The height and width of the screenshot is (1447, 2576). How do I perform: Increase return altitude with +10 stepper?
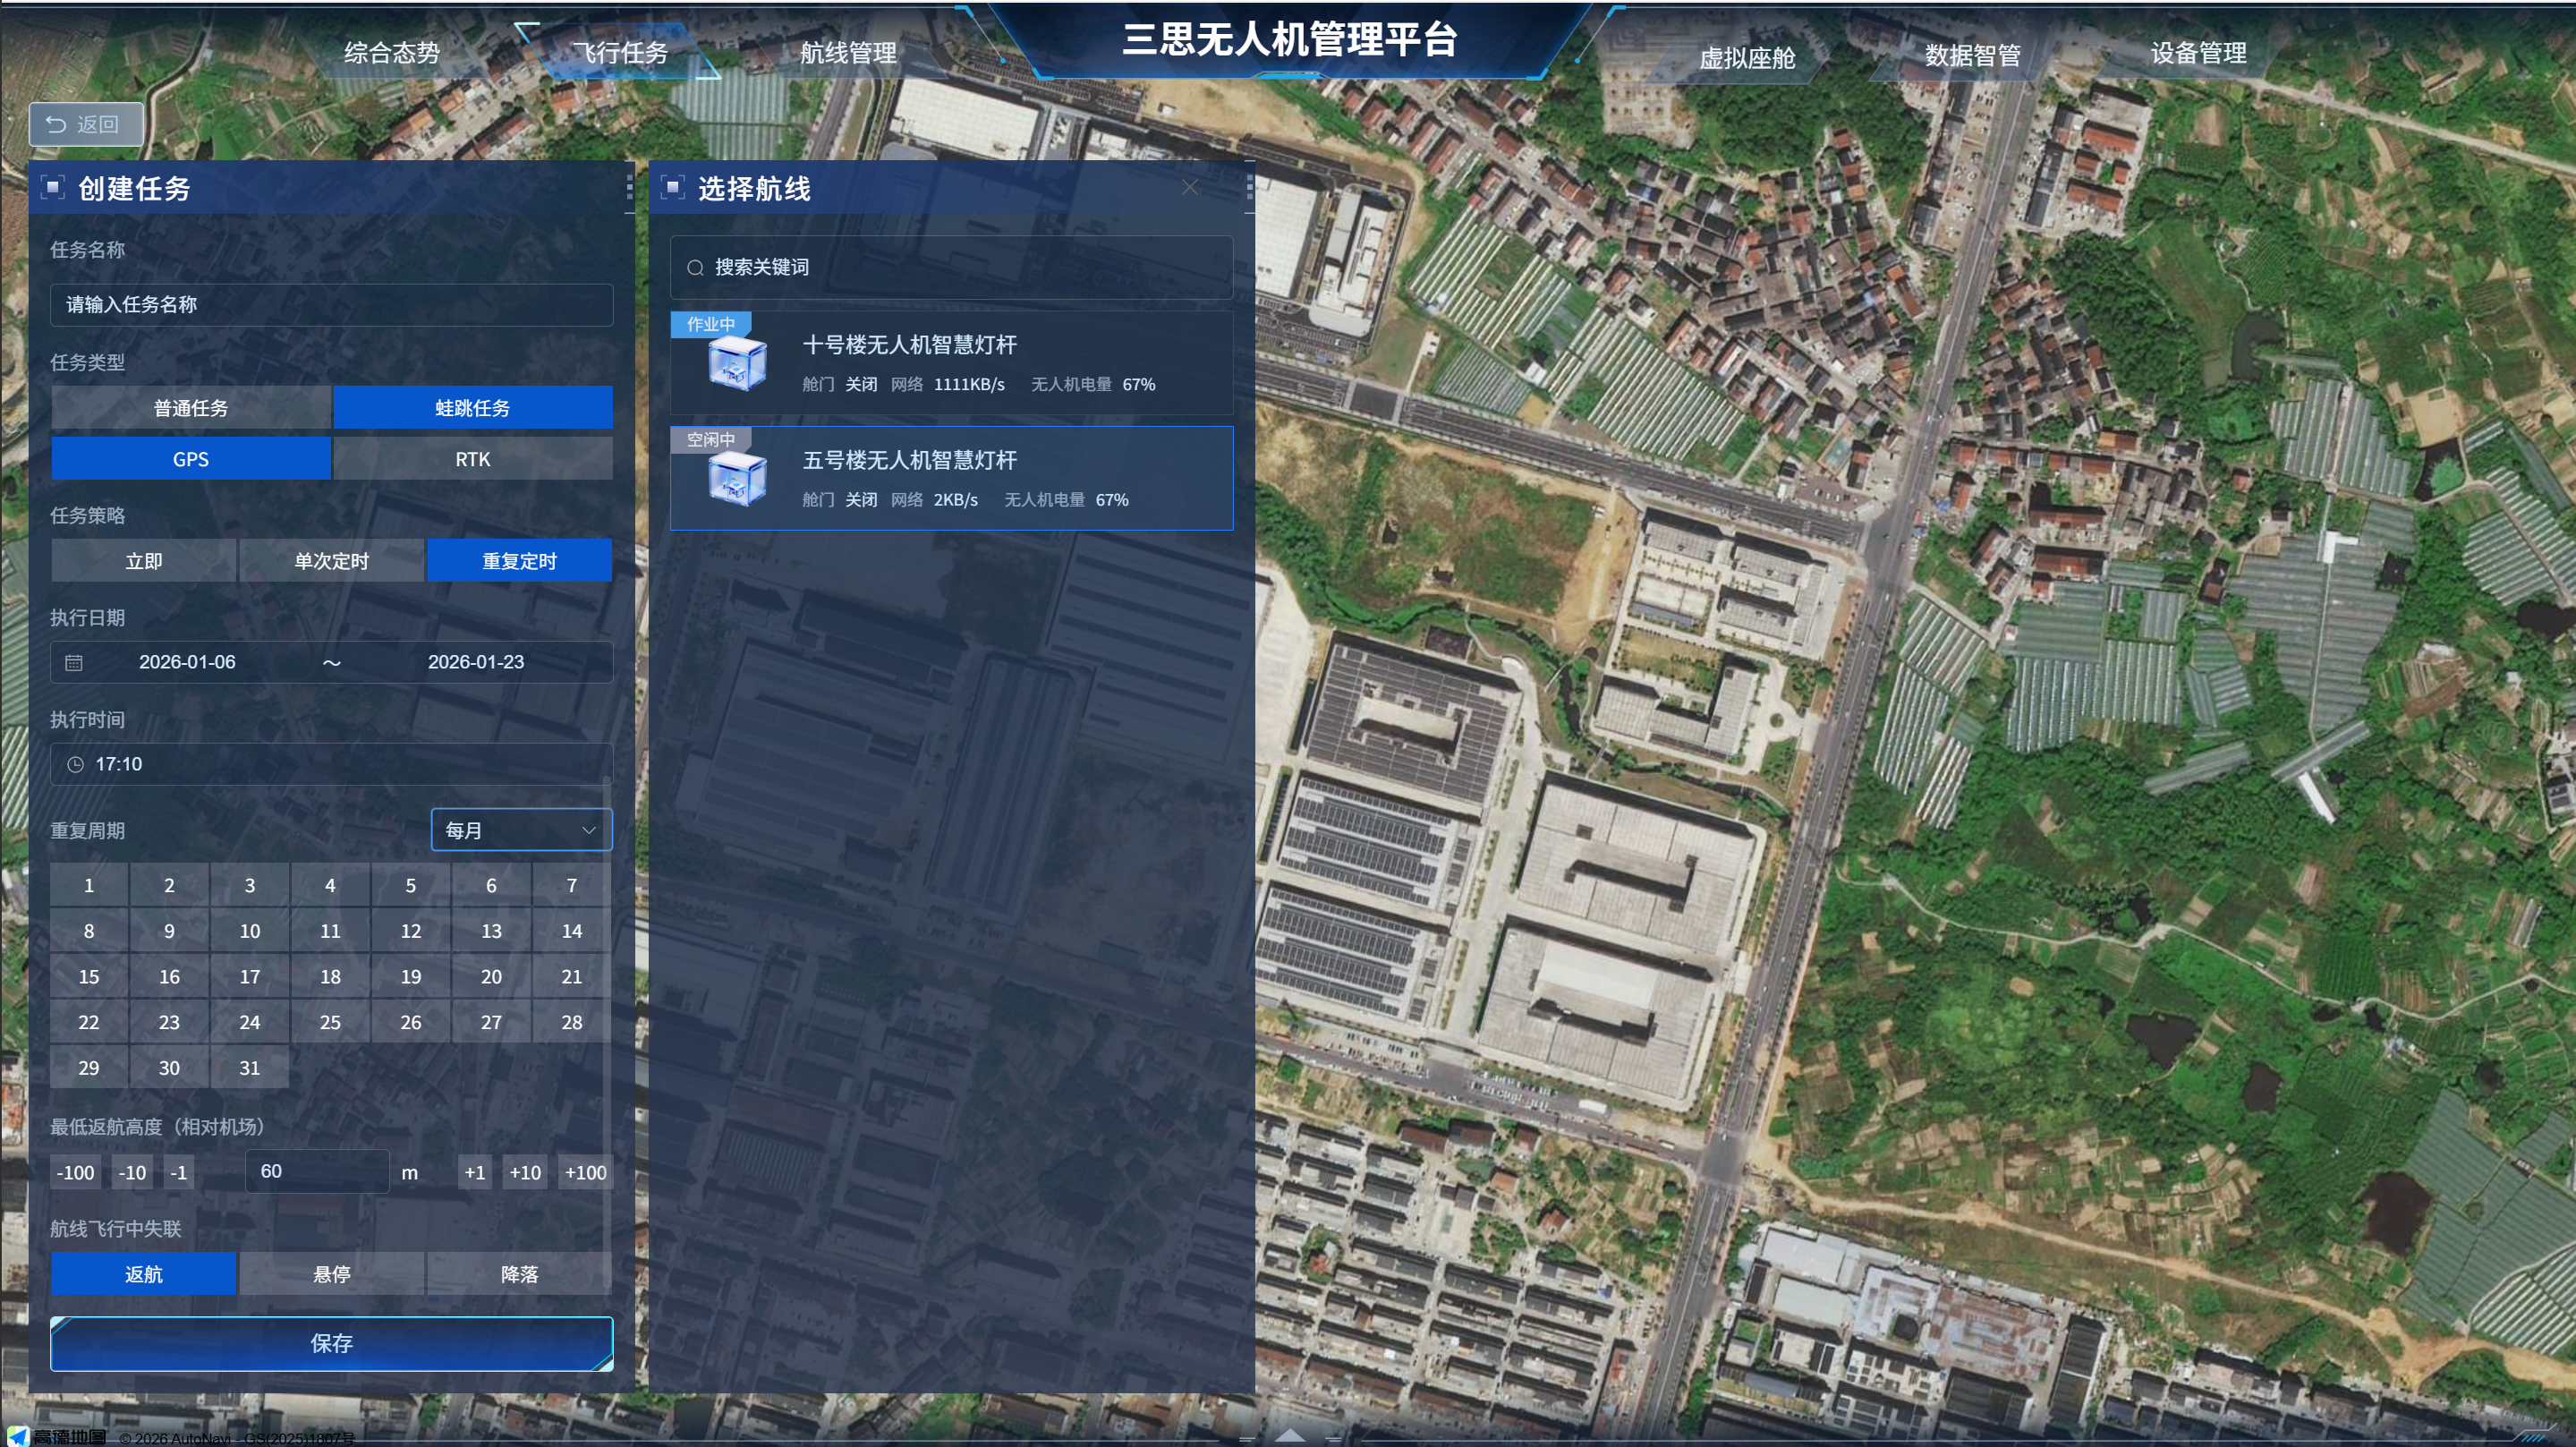click(x=524, y=1172)
